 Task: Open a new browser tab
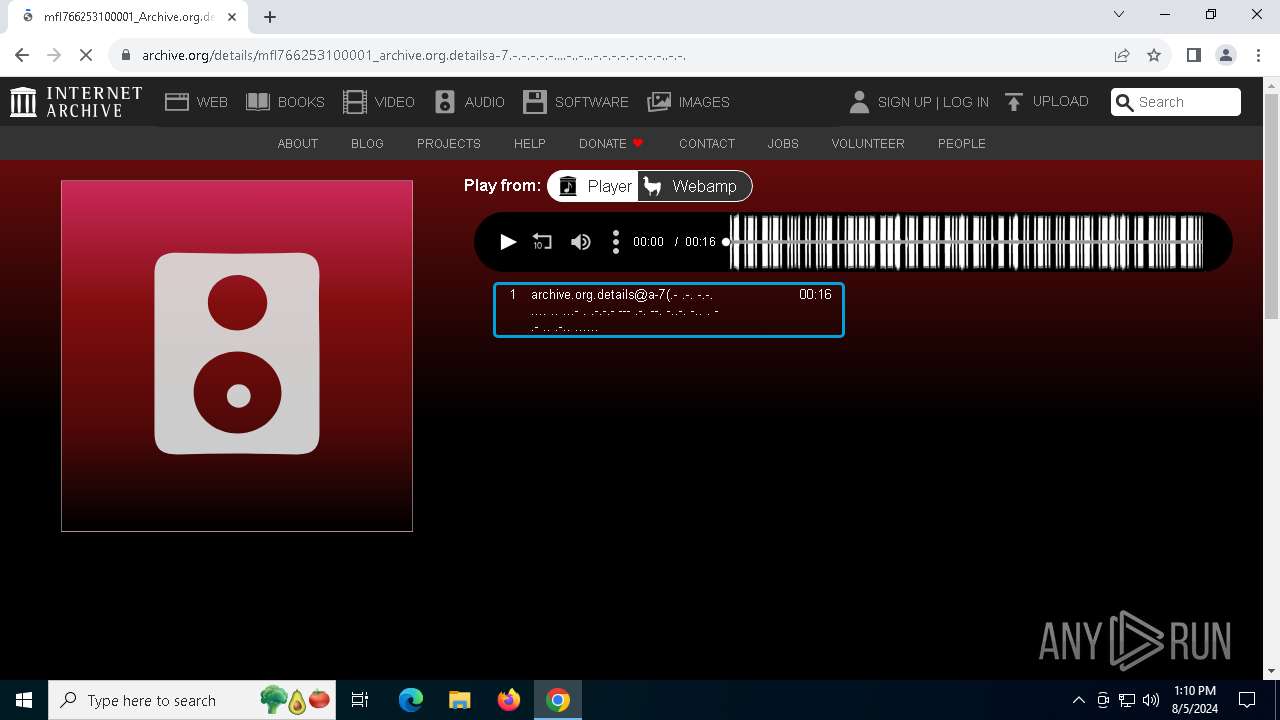tap(270, 16)
